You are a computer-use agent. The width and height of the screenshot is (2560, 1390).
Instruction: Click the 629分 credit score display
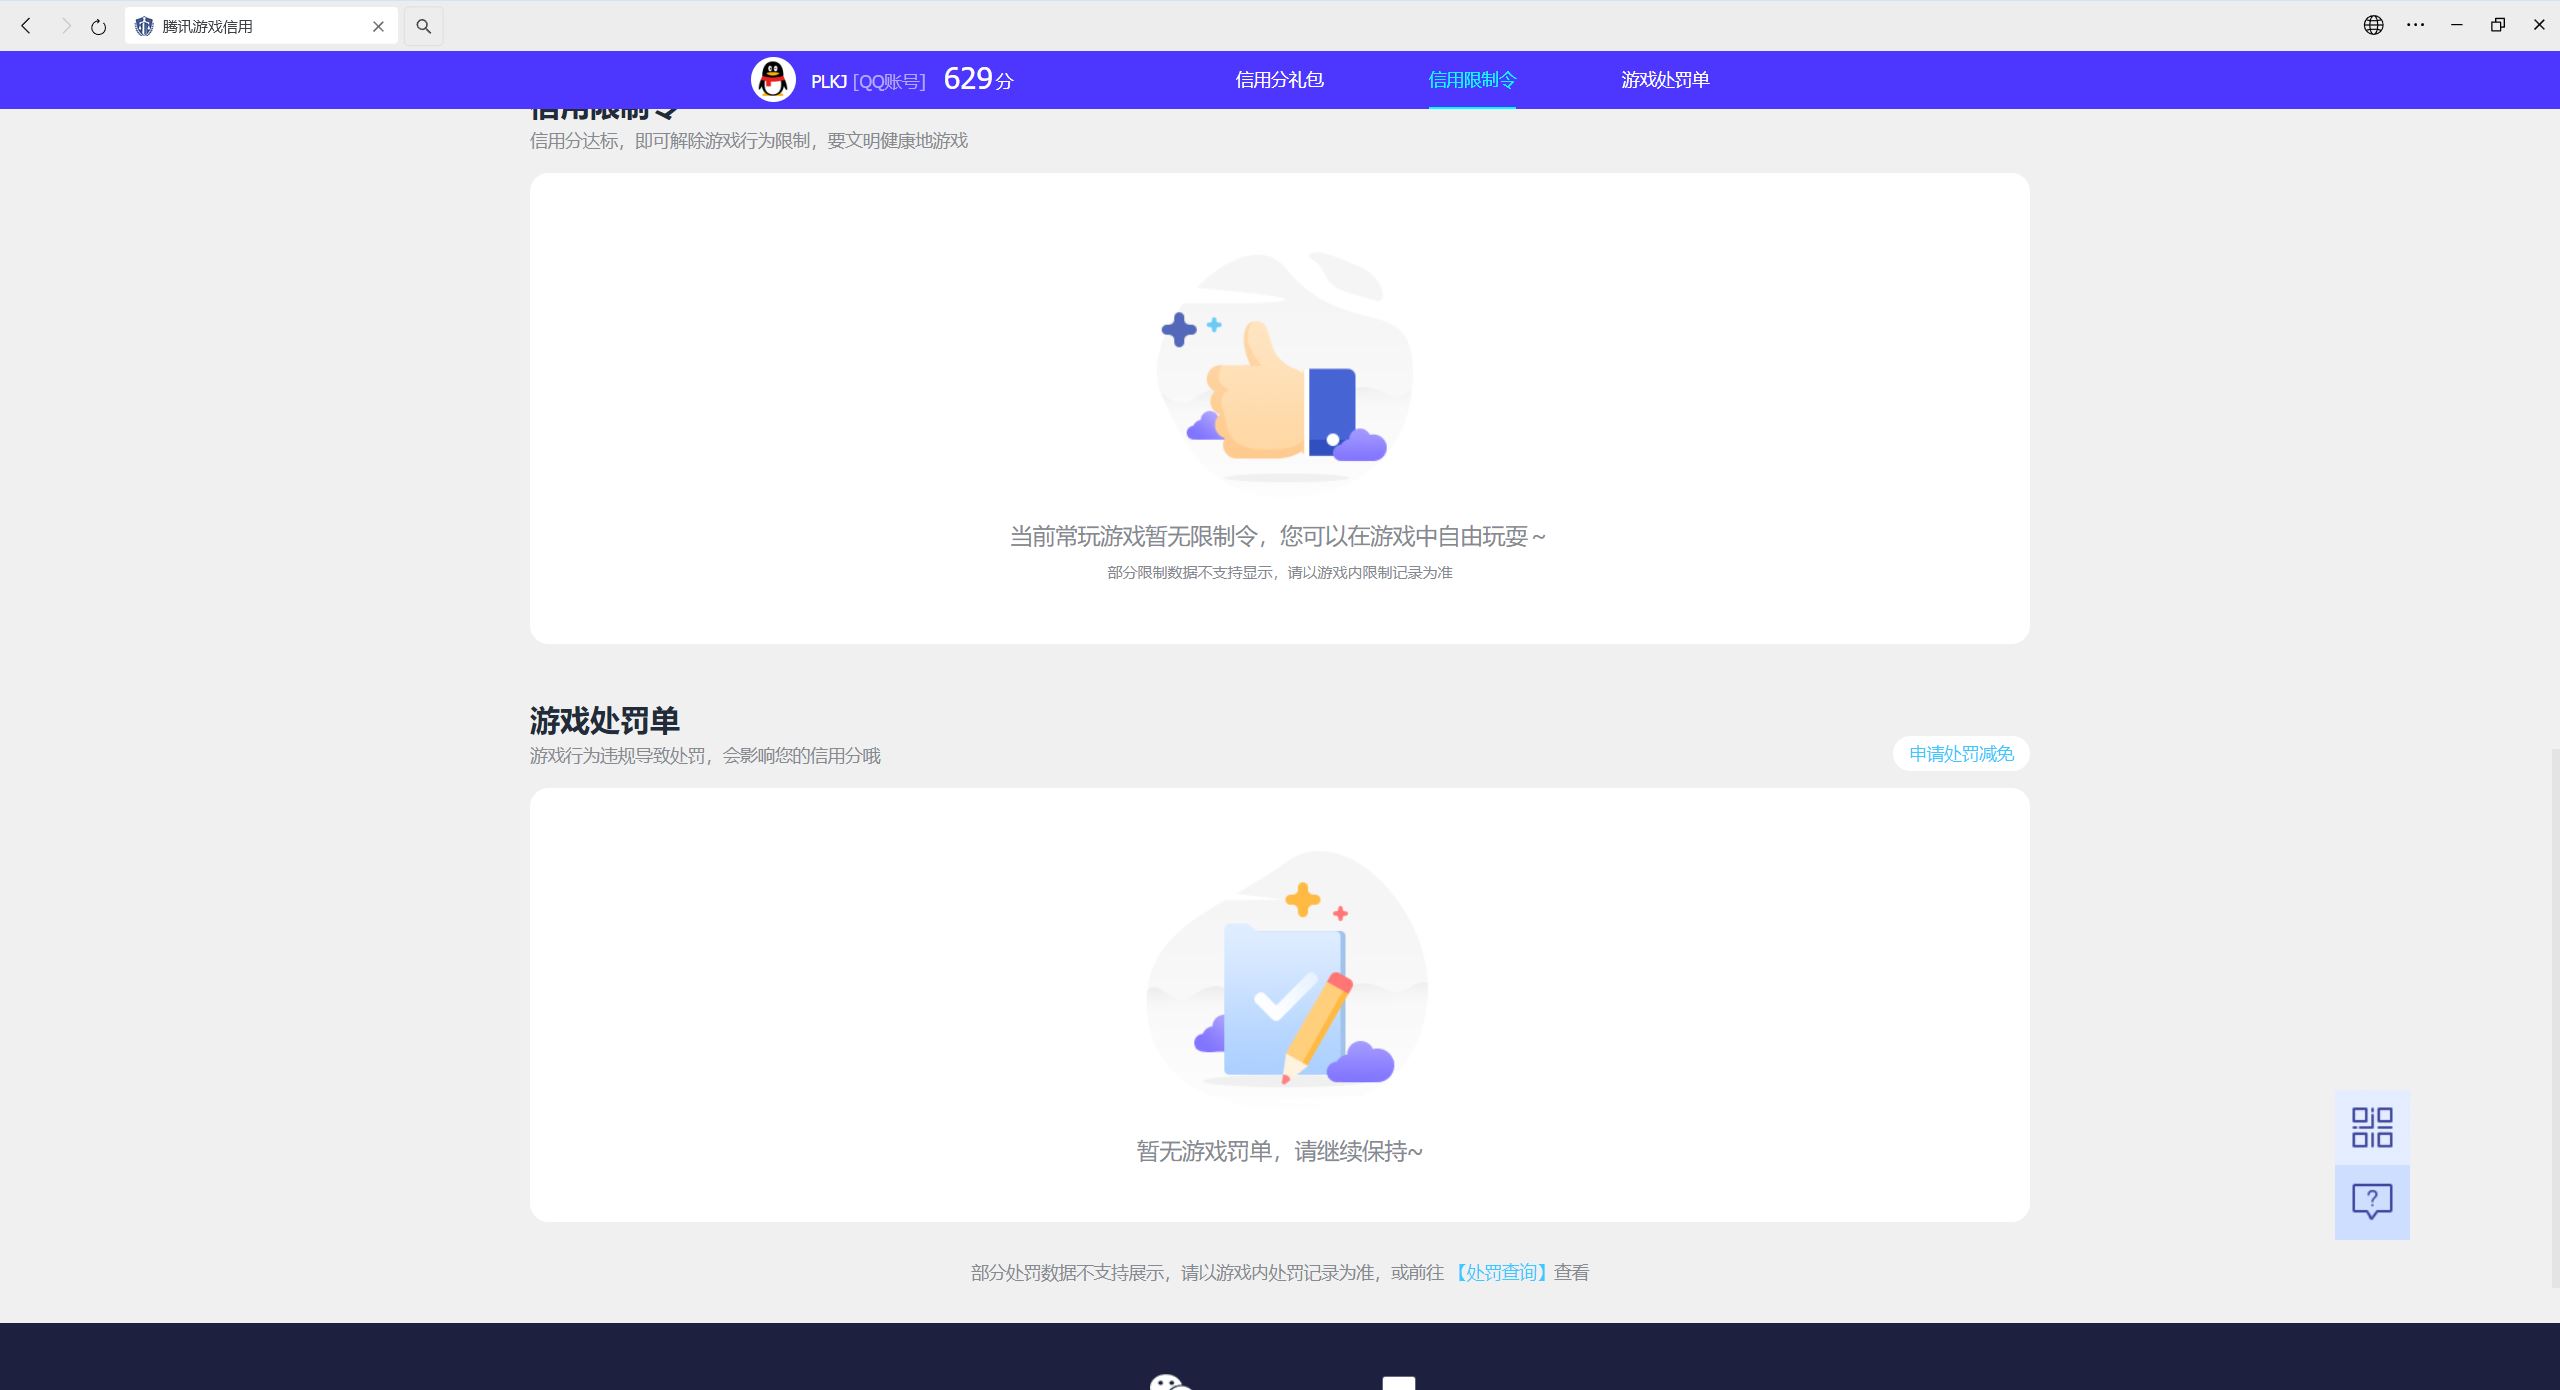click(977, 78)
